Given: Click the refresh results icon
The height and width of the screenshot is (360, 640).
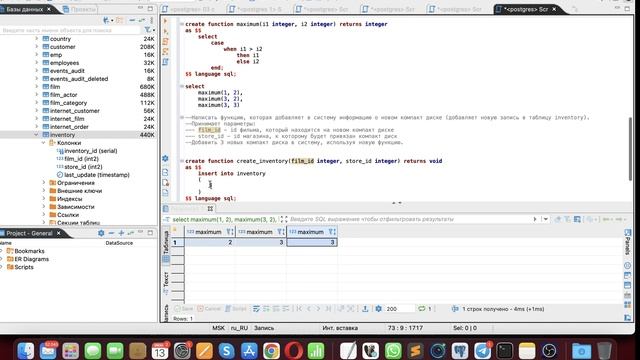Looking at the screenshot, I should click(x=422, y=309).
